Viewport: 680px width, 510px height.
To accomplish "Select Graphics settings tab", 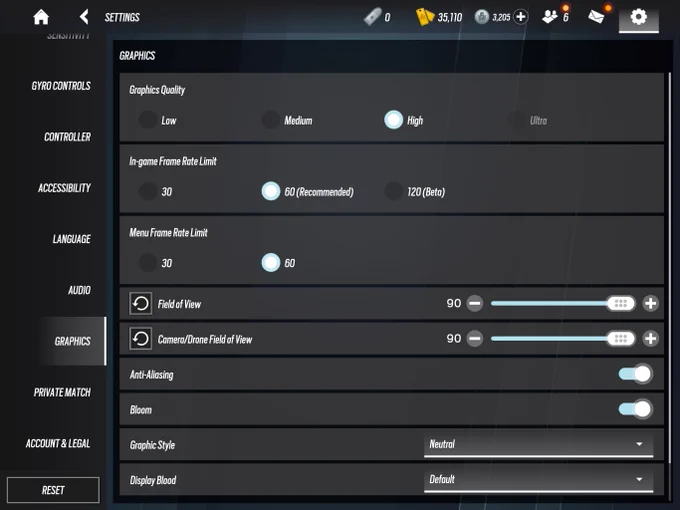I will 72,341.
